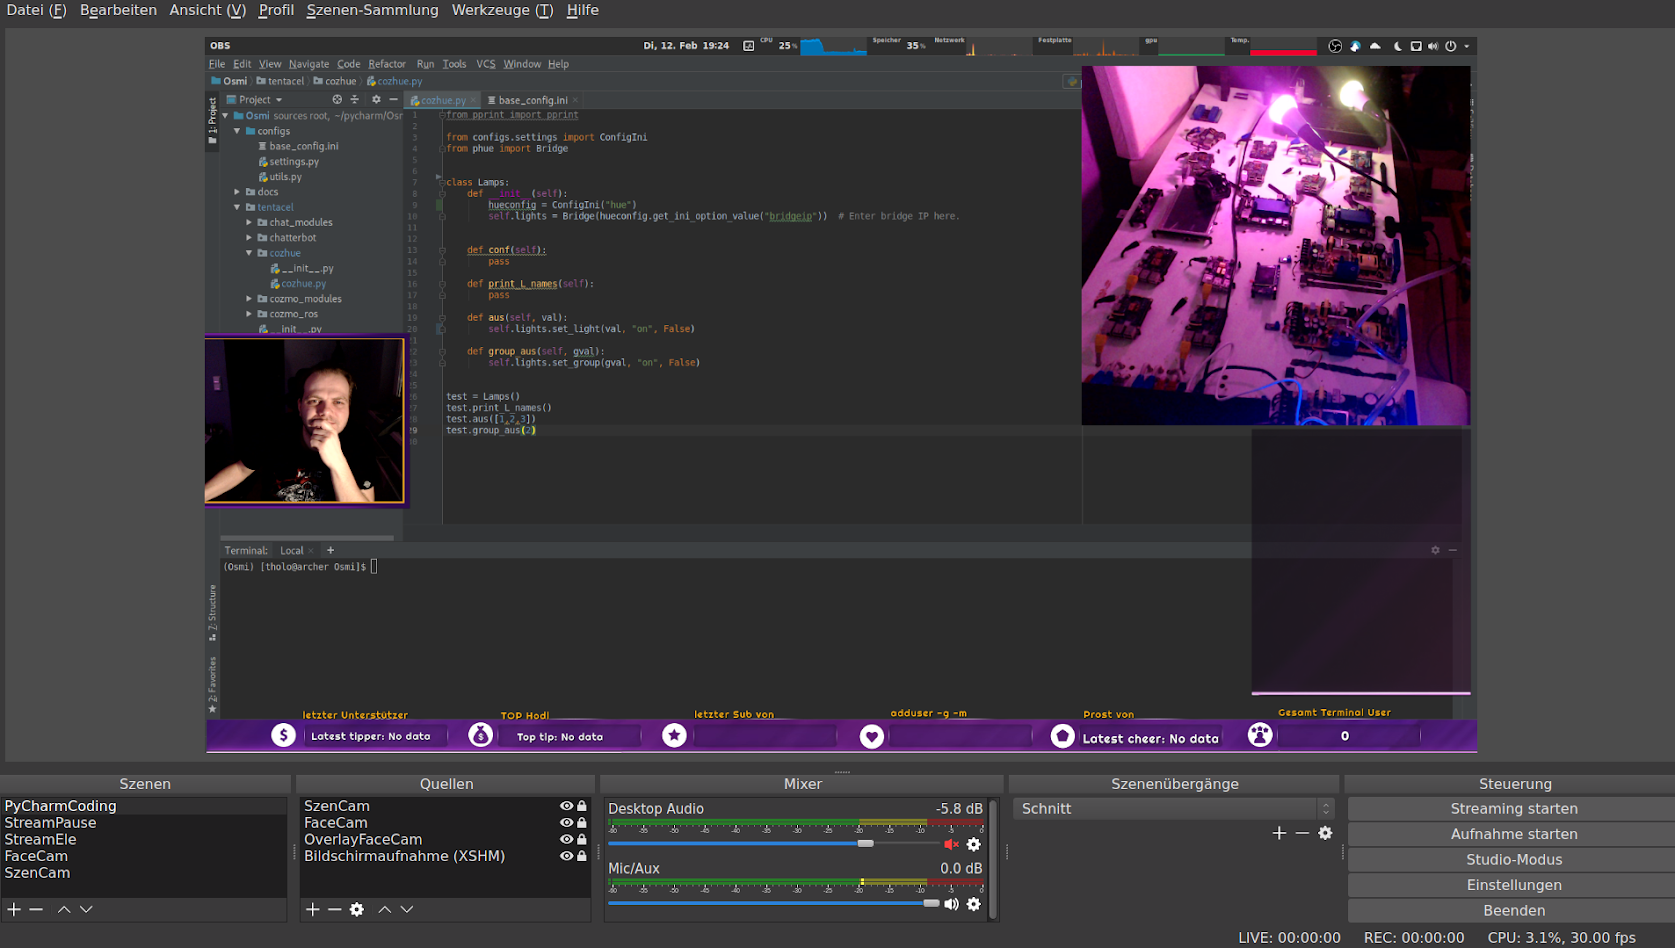Click Aufnahme starten button
Screen dimensions: 1675x948
coord(1514,834)
